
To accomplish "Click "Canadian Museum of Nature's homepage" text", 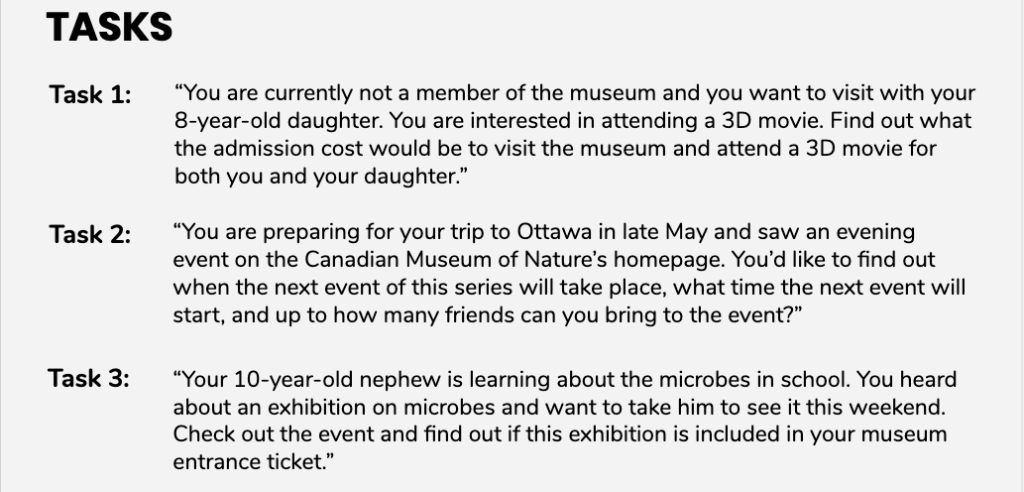I will [x=515, y=260].
